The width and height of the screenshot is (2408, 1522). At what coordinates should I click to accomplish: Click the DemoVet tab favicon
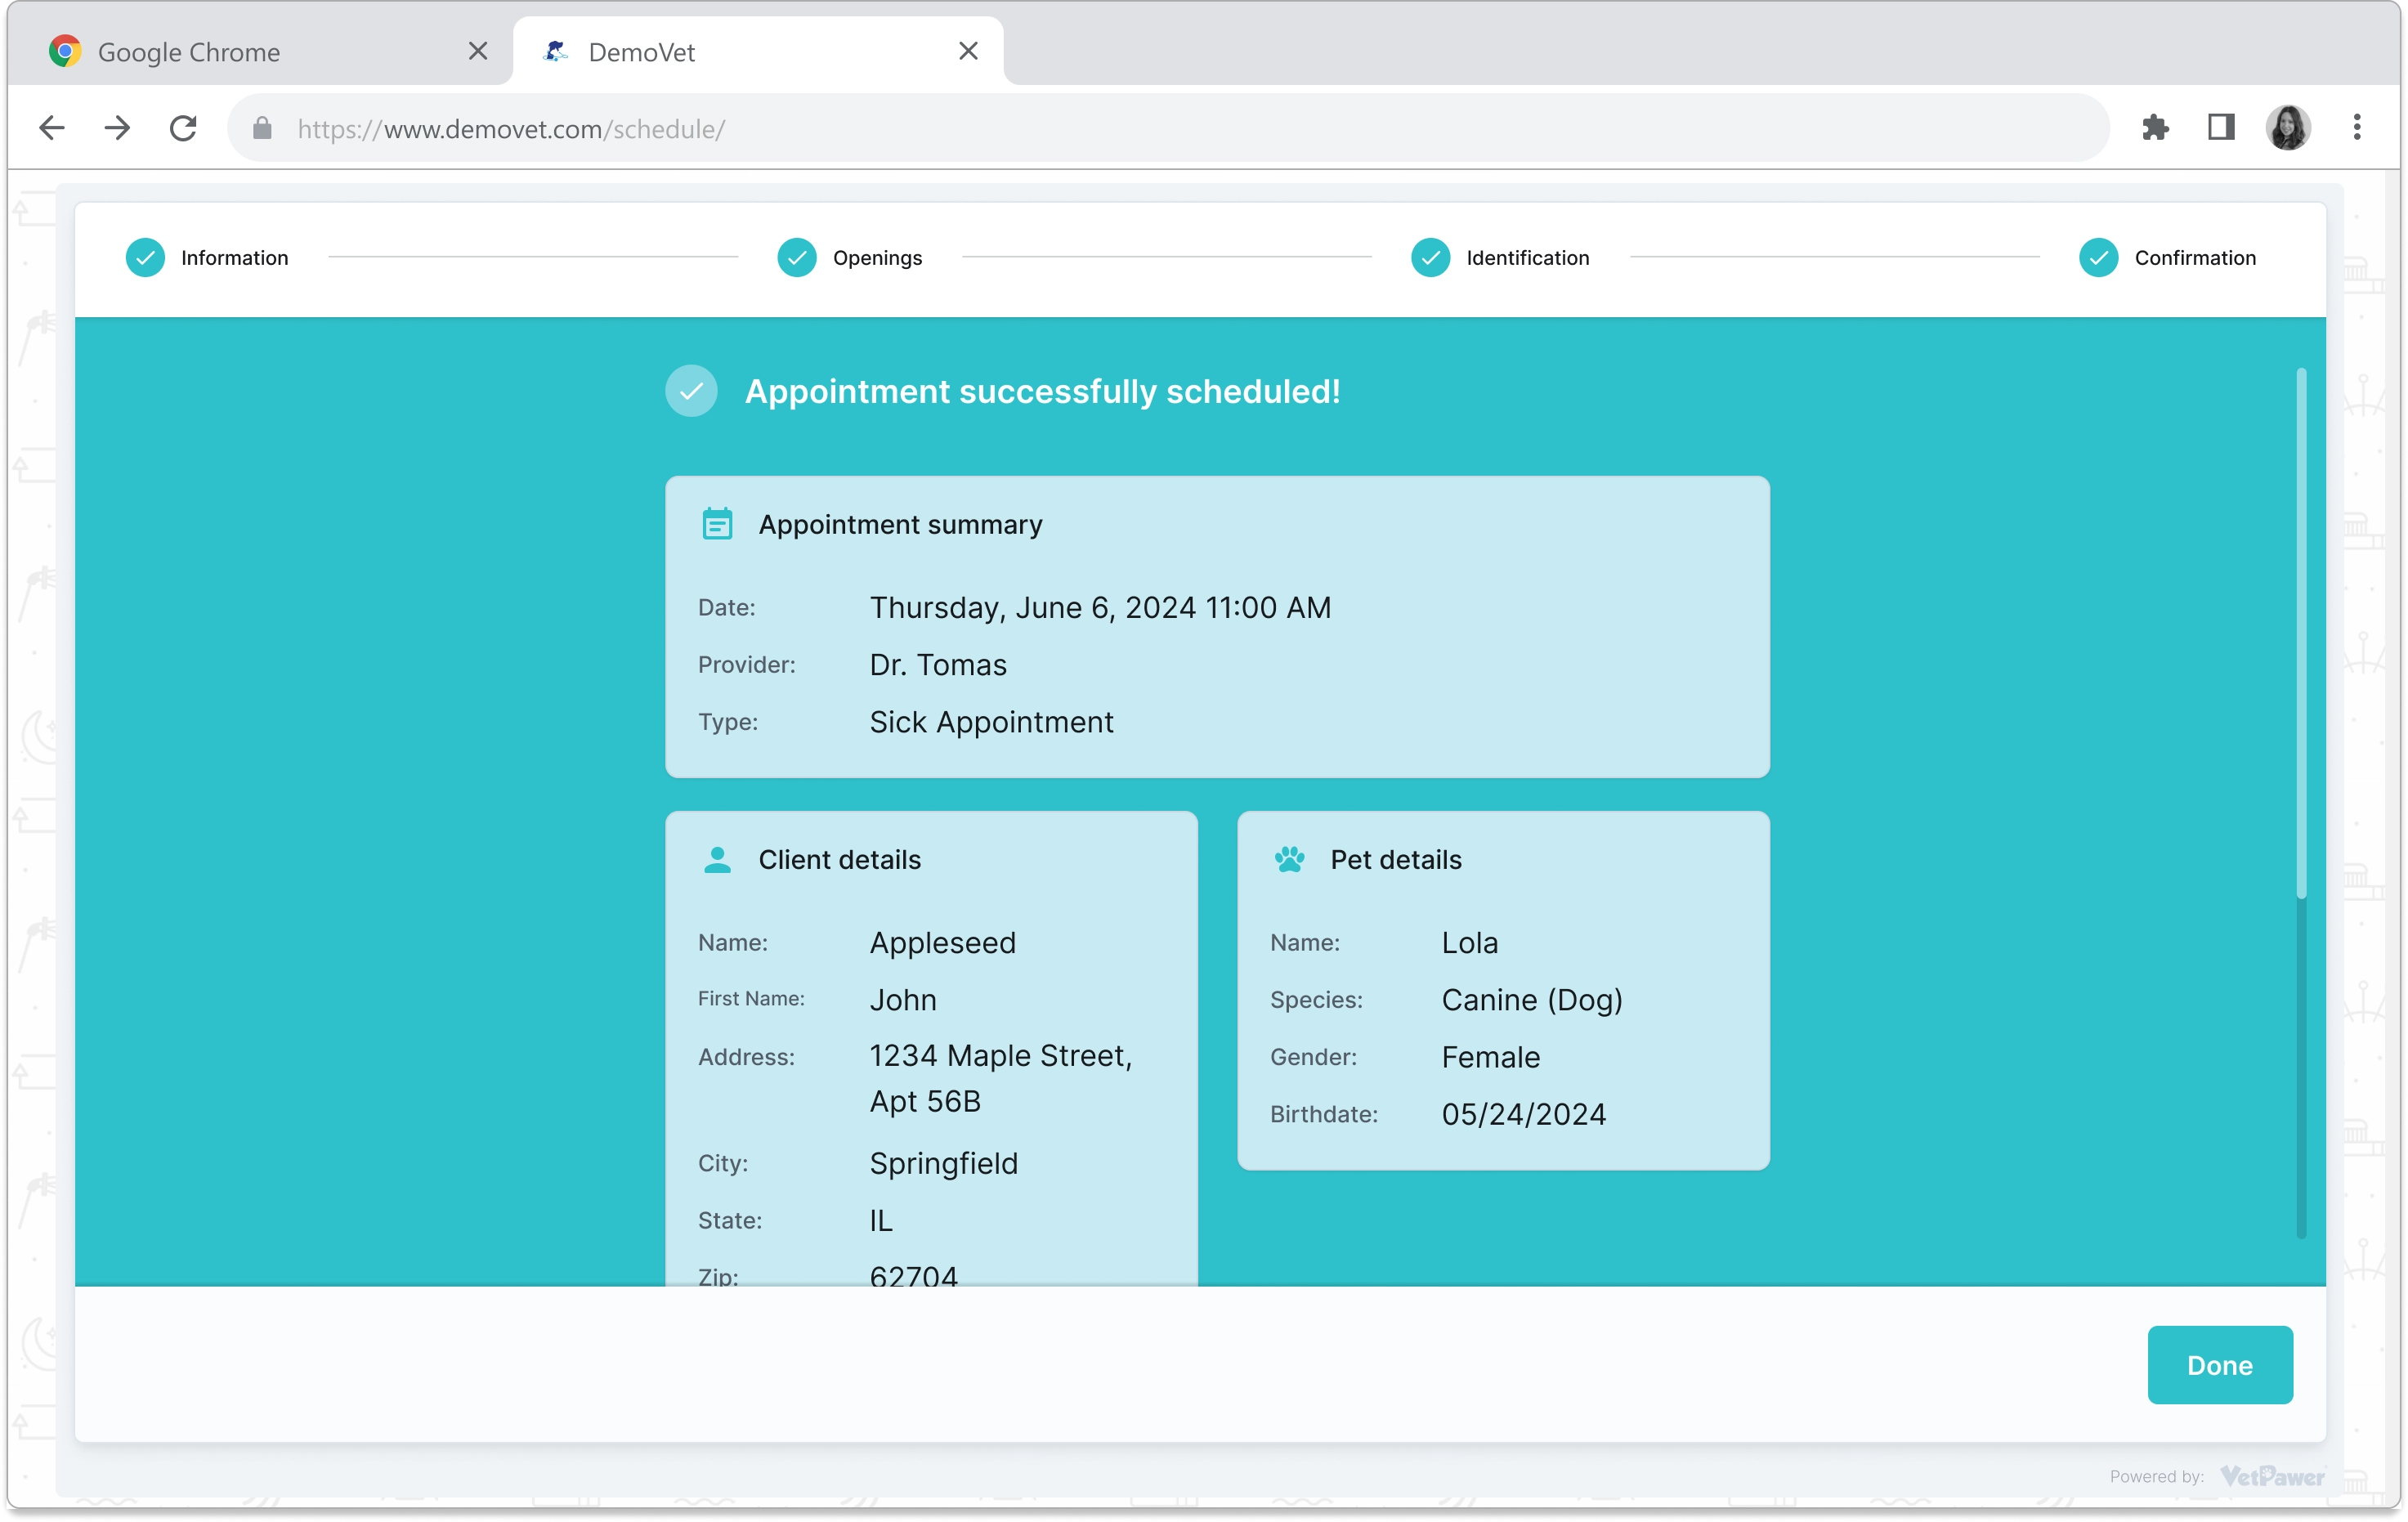coord(556,51)
